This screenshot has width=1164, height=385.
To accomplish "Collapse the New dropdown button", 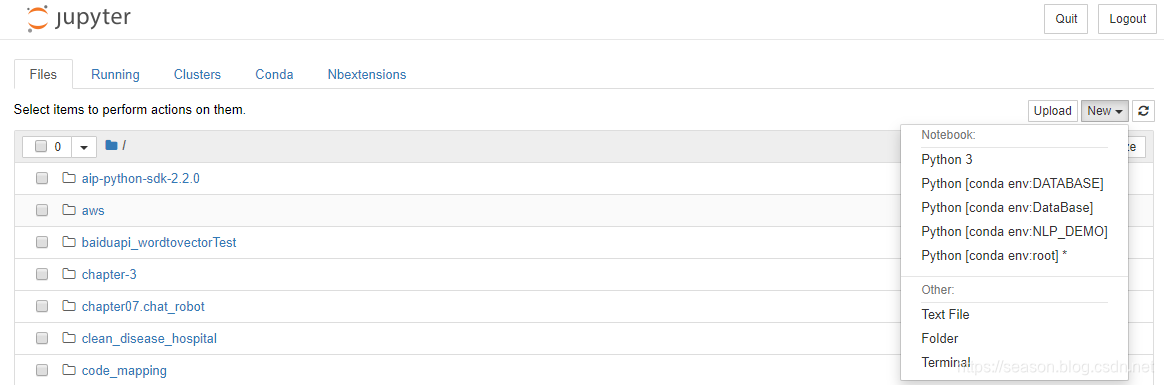I will point(1105,111).
